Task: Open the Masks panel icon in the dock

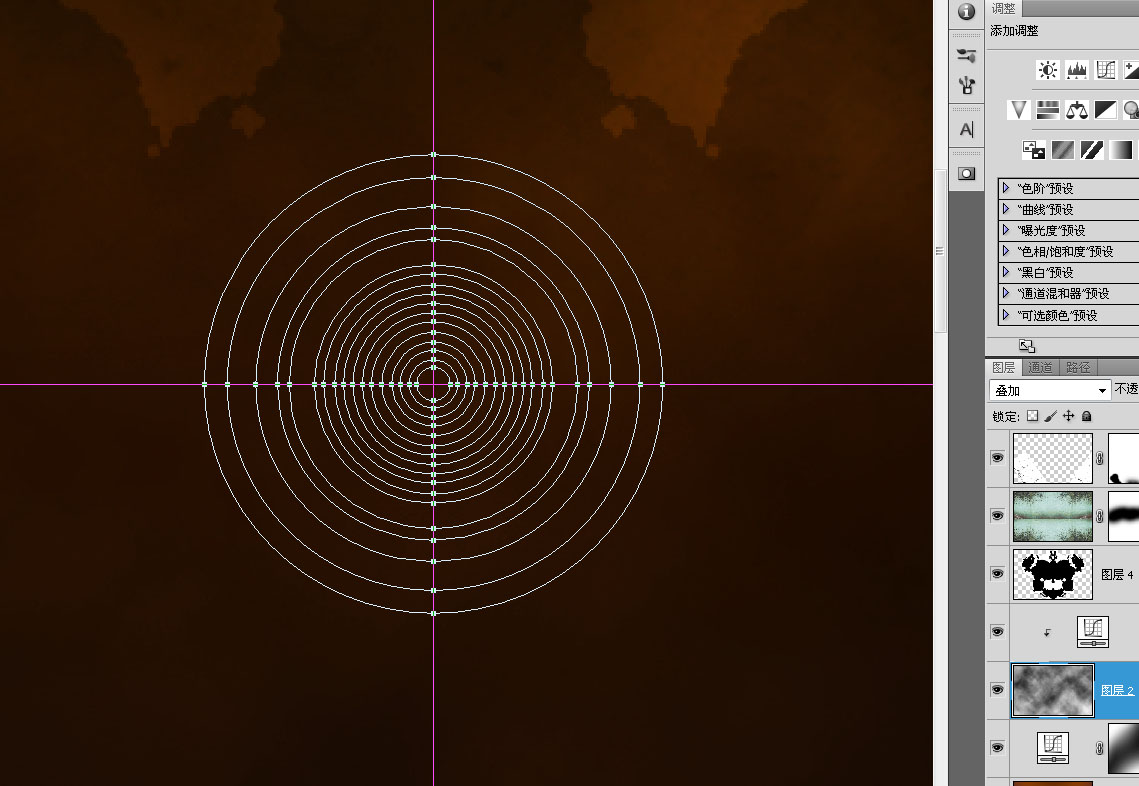Action: coord(966,174)
